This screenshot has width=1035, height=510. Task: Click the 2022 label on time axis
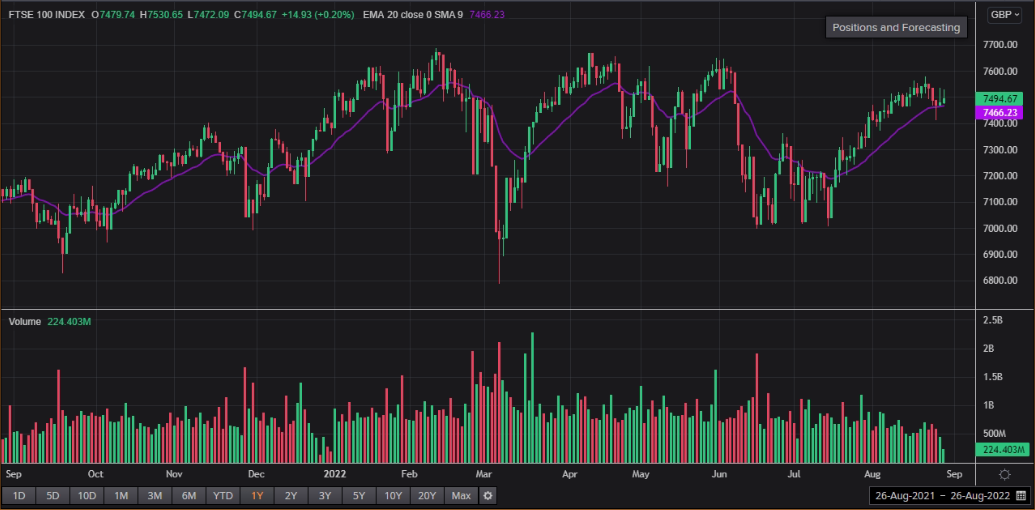tap(335, 474)
